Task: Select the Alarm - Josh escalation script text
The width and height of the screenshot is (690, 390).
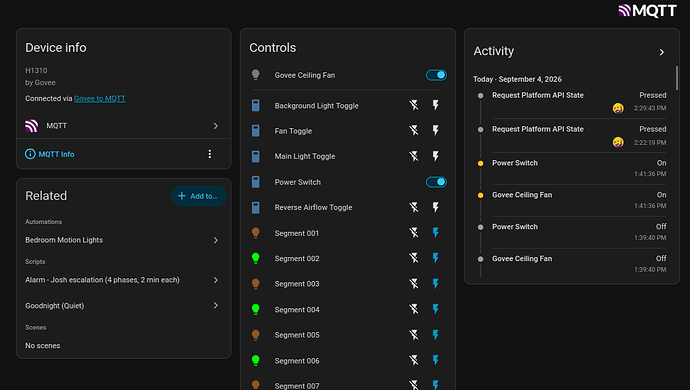Action: click(x=102, y=280)
